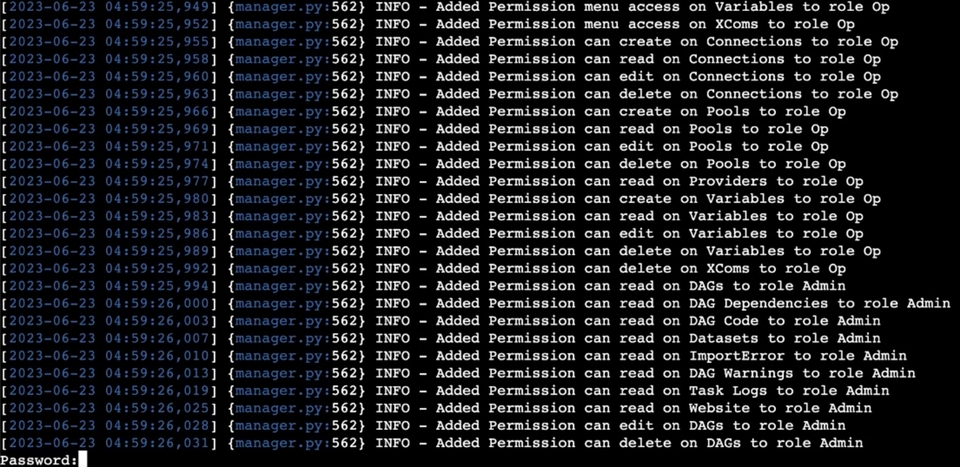The width and height of the screenshot is (960, 467).
Task: Click the Password prompt cursor
Action: [83, 460]
